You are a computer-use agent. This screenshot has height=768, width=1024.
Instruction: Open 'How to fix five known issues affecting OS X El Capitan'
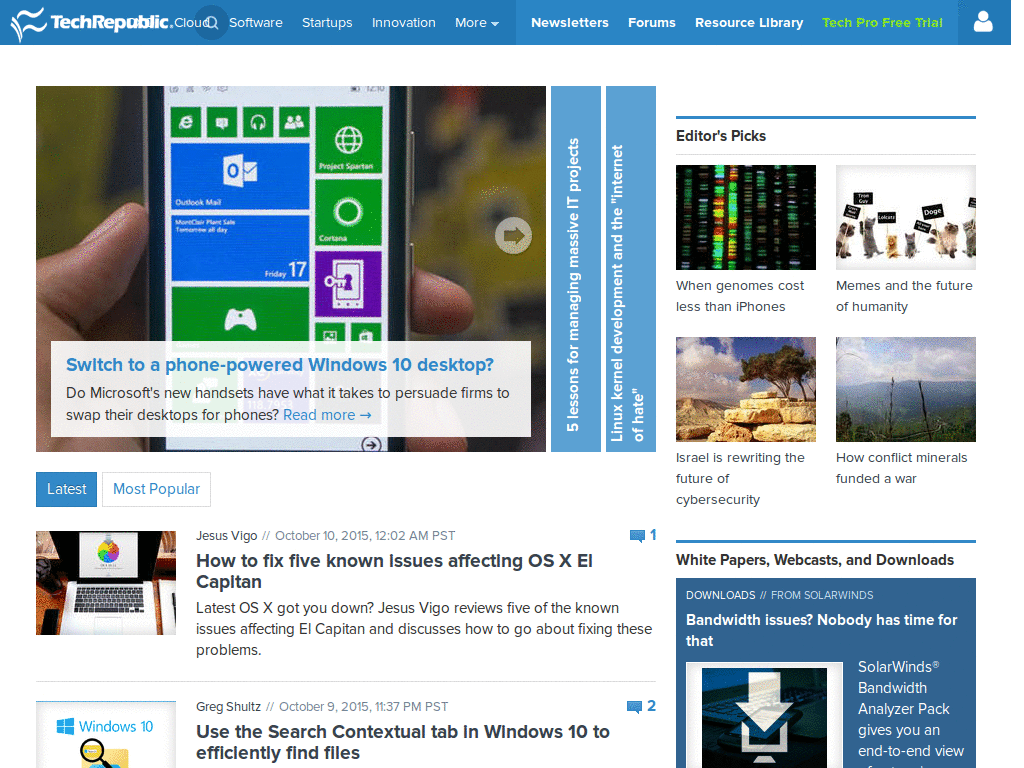394,571
